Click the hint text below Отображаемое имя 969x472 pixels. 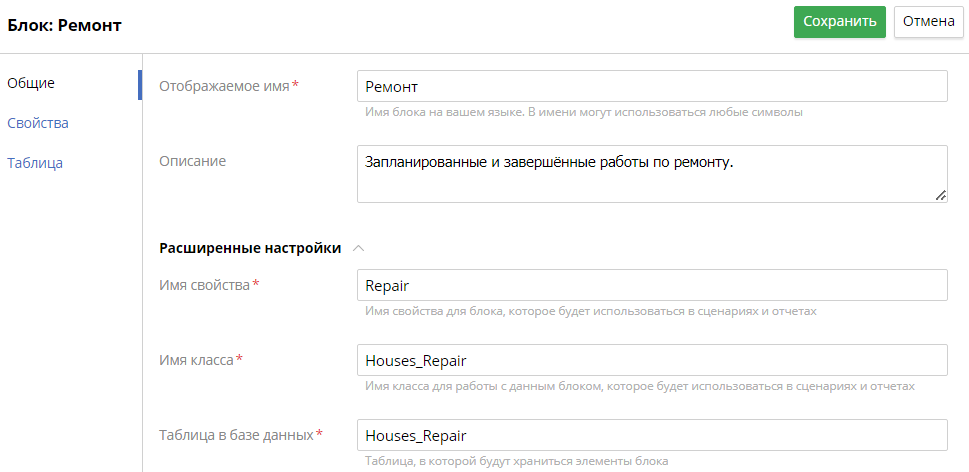(584, 112)
